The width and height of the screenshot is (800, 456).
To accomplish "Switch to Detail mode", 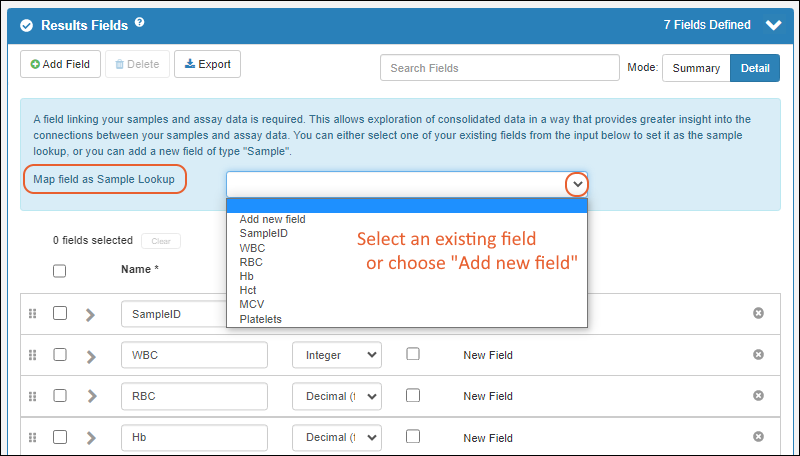I will coord(755,68).
